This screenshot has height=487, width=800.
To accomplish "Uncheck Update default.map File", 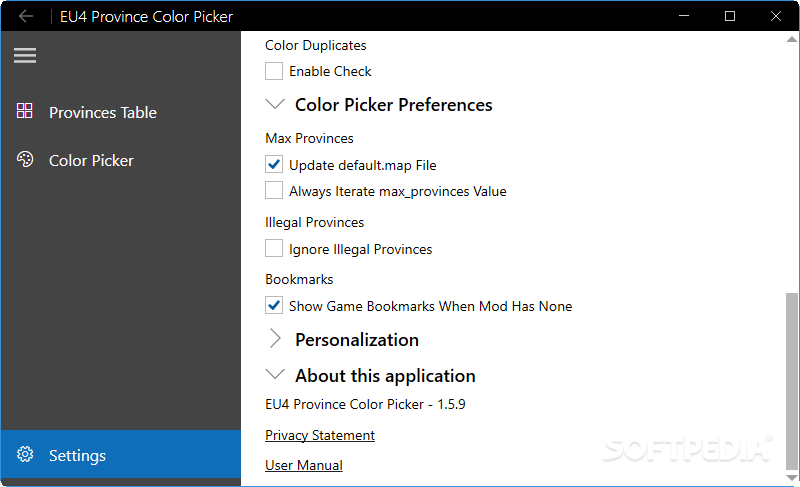I will pos(274,165).
